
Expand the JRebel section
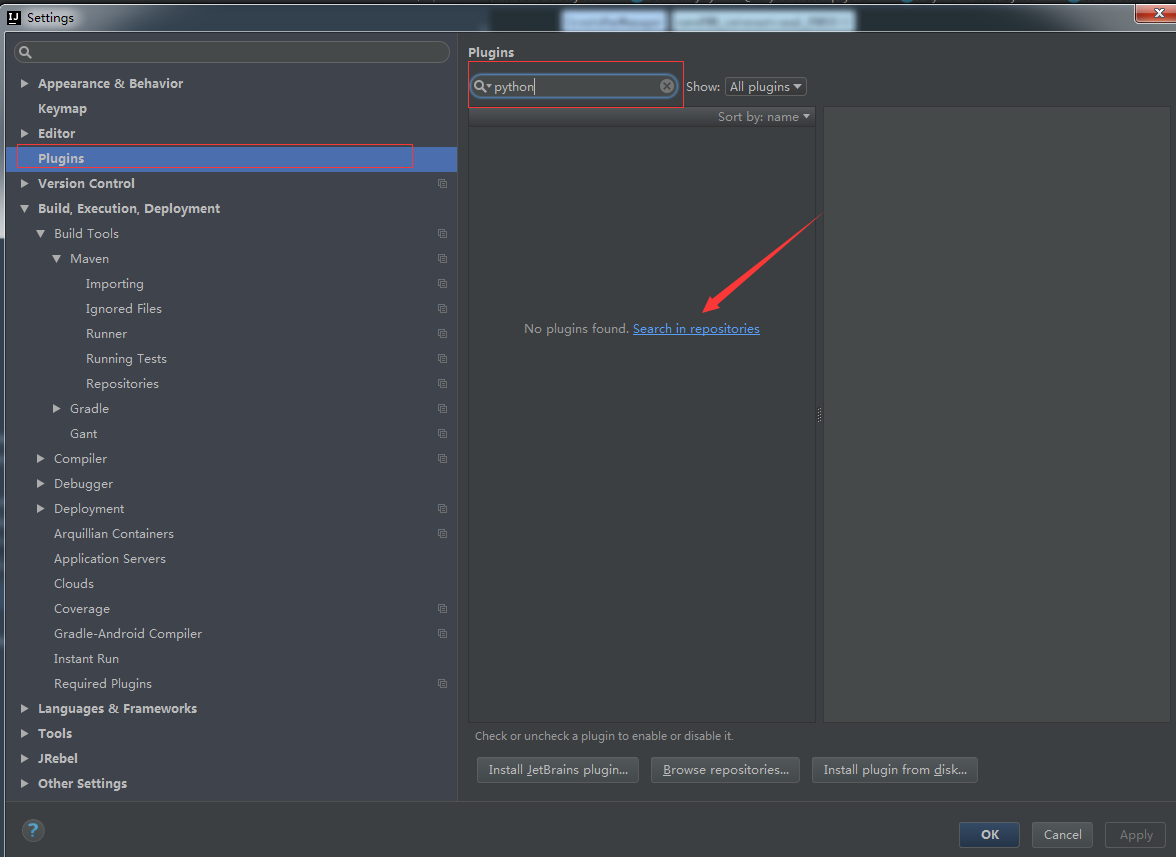tap(25, 759)
